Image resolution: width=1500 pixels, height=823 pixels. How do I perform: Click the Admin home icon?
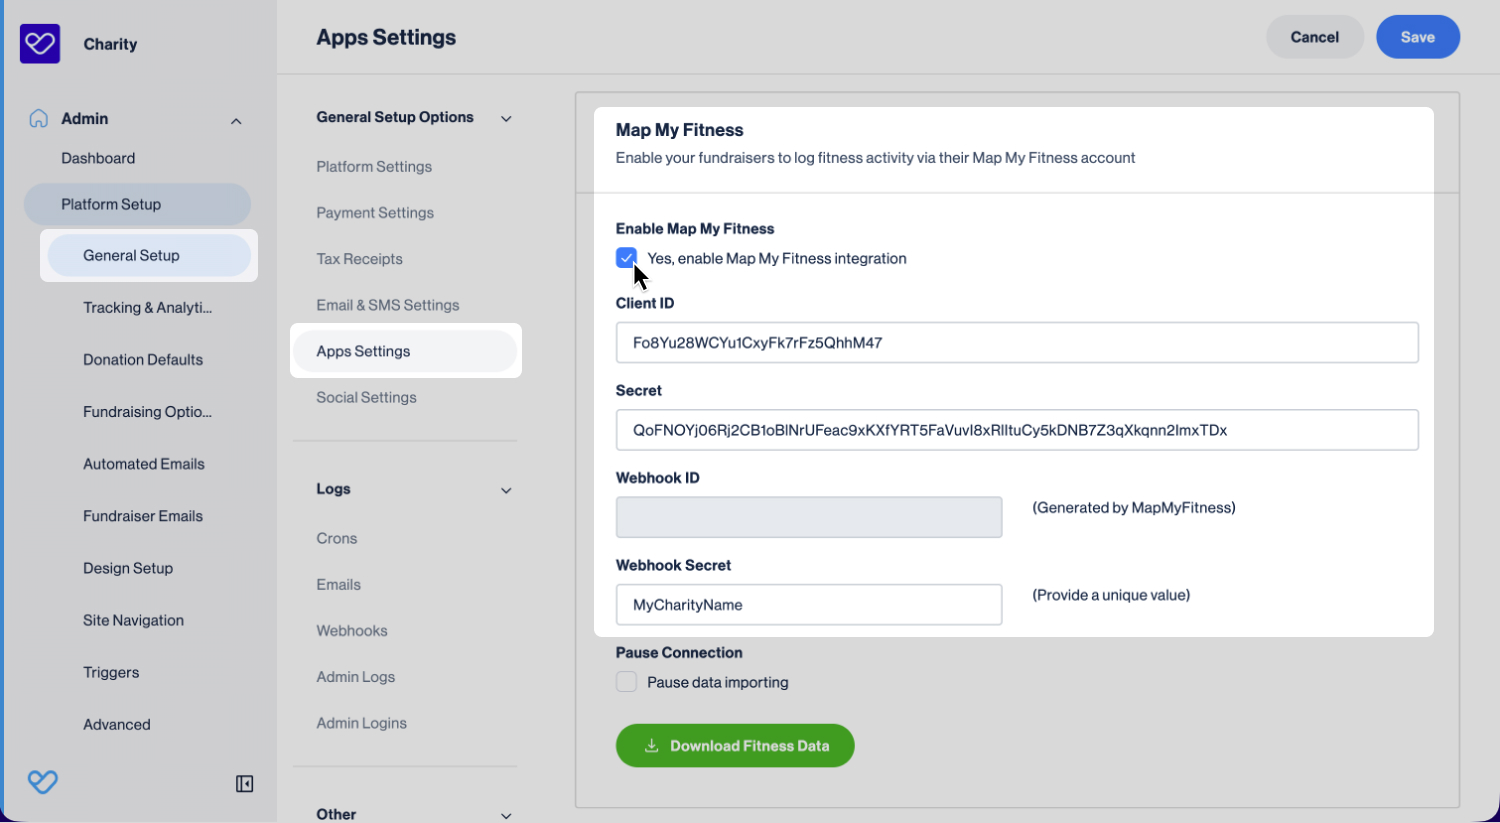tap(38, 118)
